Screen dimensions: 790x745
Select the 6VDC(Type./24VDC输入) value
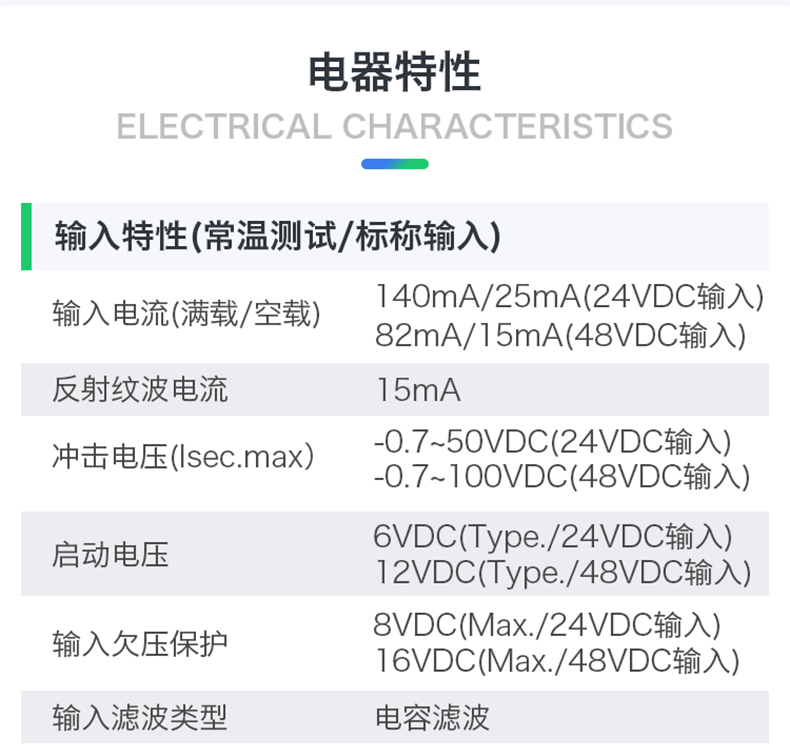(x=553, y=536)
